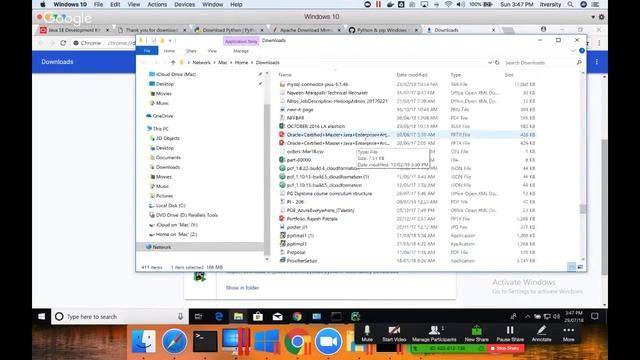Screen dimensions: 640x360
Task: Open Windows notification center icon
Action: click(595, 316)
